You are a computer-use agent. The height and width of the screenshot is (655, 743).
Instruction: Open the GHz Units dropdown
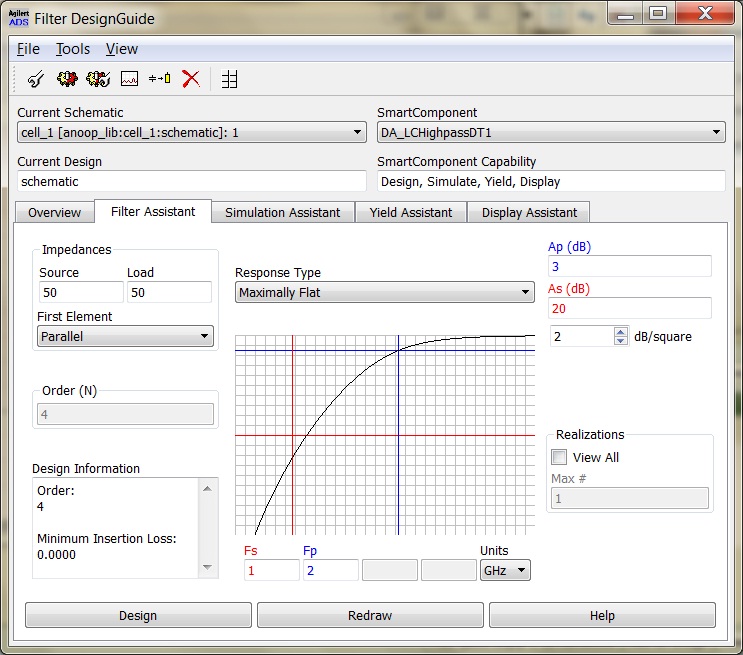point(505,570)
